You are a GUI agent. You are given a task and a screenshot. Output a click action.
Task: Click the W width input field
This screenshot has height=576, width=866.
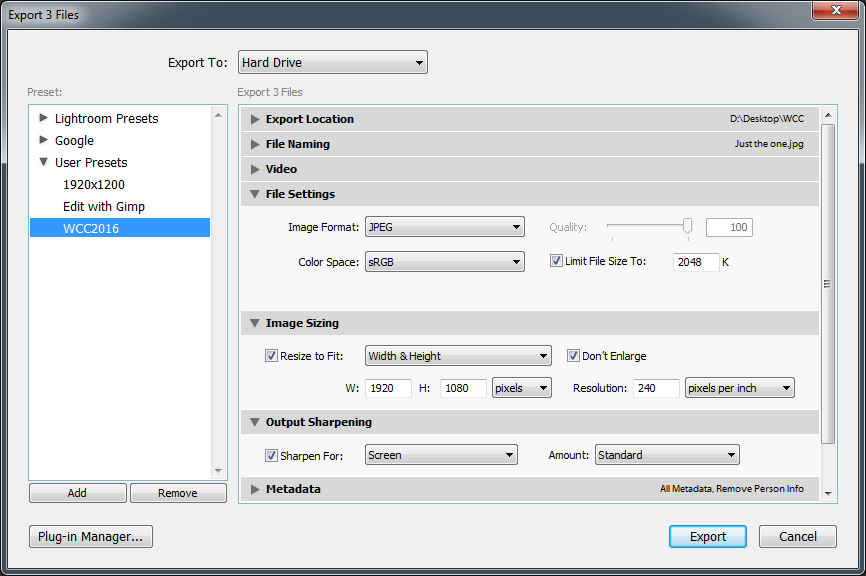pyautogui.click(x=388, y=388)
